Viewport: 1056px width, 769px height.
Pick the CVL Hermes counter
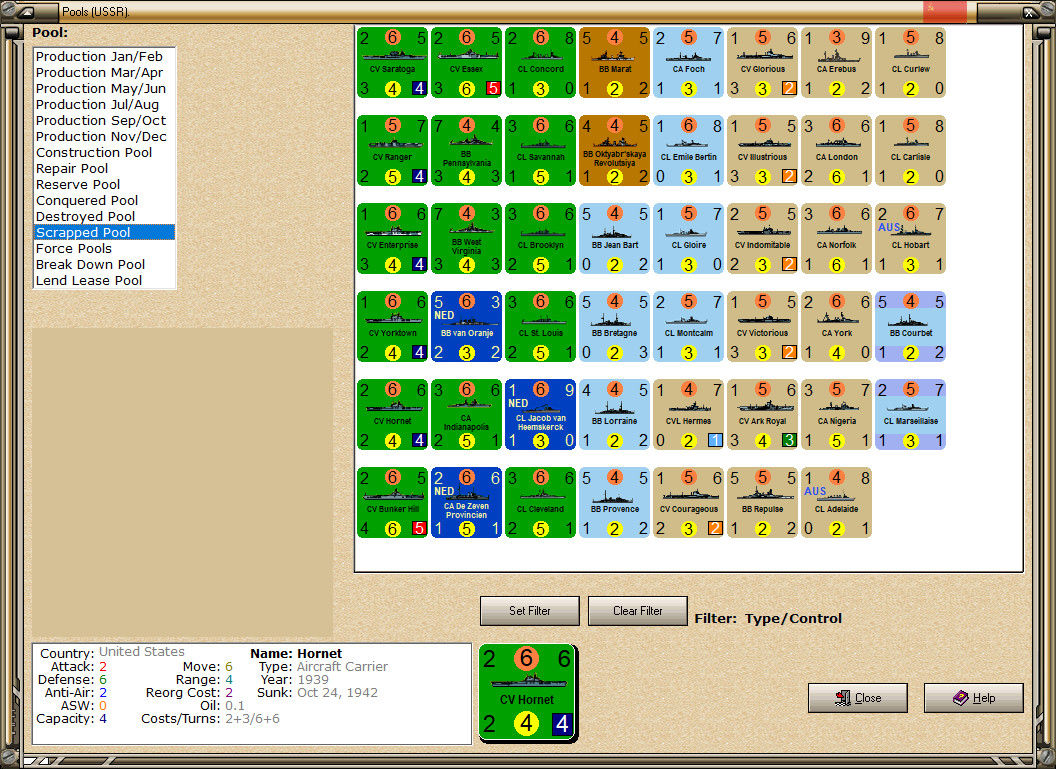[x=688, y=415]
